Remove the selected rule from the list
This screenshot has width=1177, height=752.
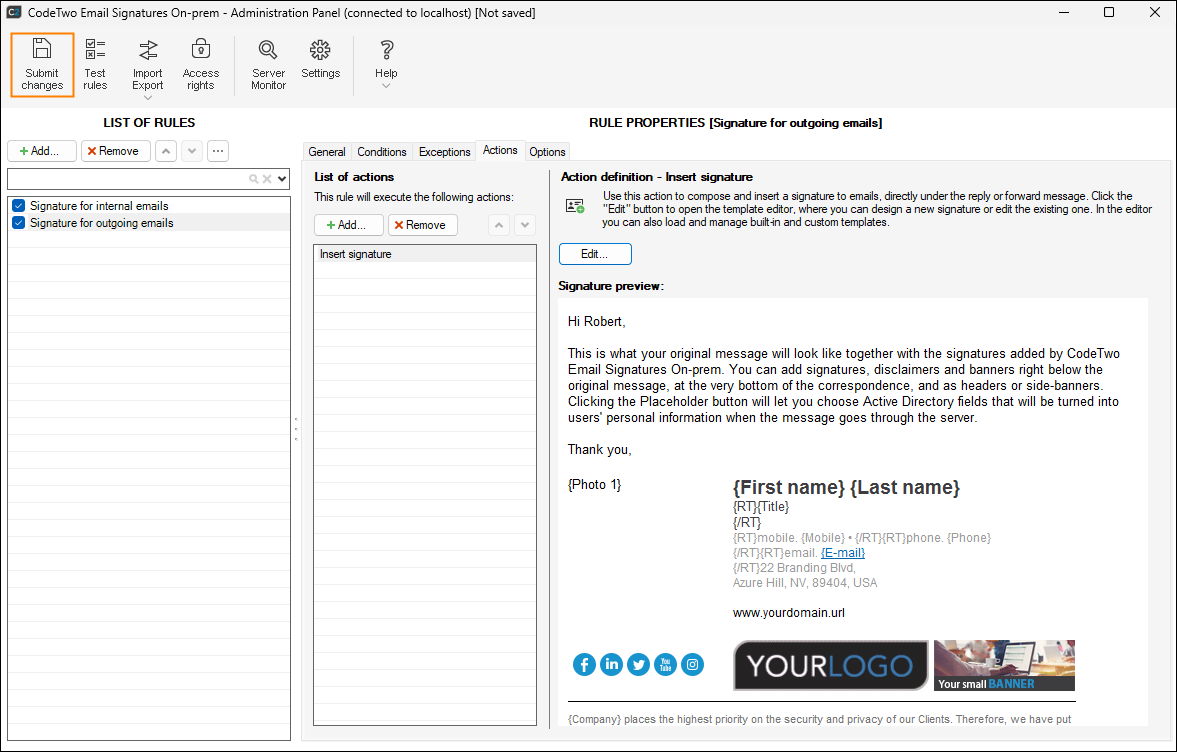tap(116, 151)
